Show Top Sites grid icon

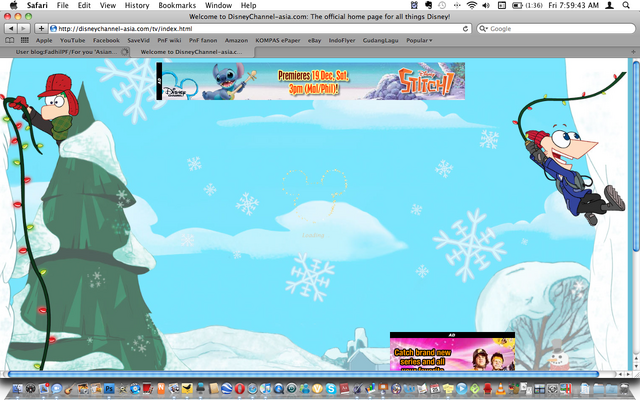click(x=24, y=40)
